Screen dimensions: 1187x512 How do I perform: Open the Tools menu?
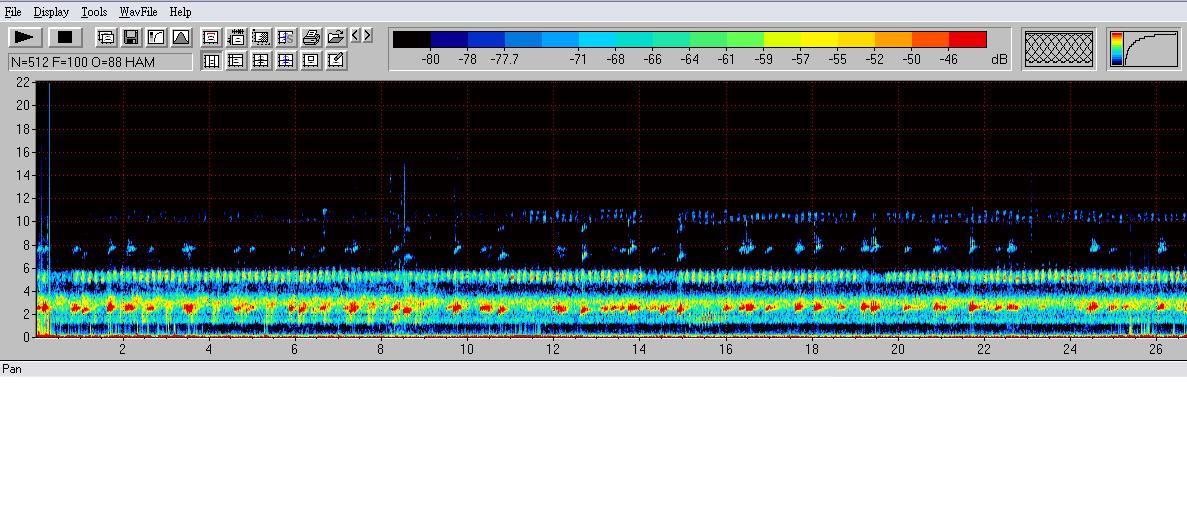[x=94, y=12]
